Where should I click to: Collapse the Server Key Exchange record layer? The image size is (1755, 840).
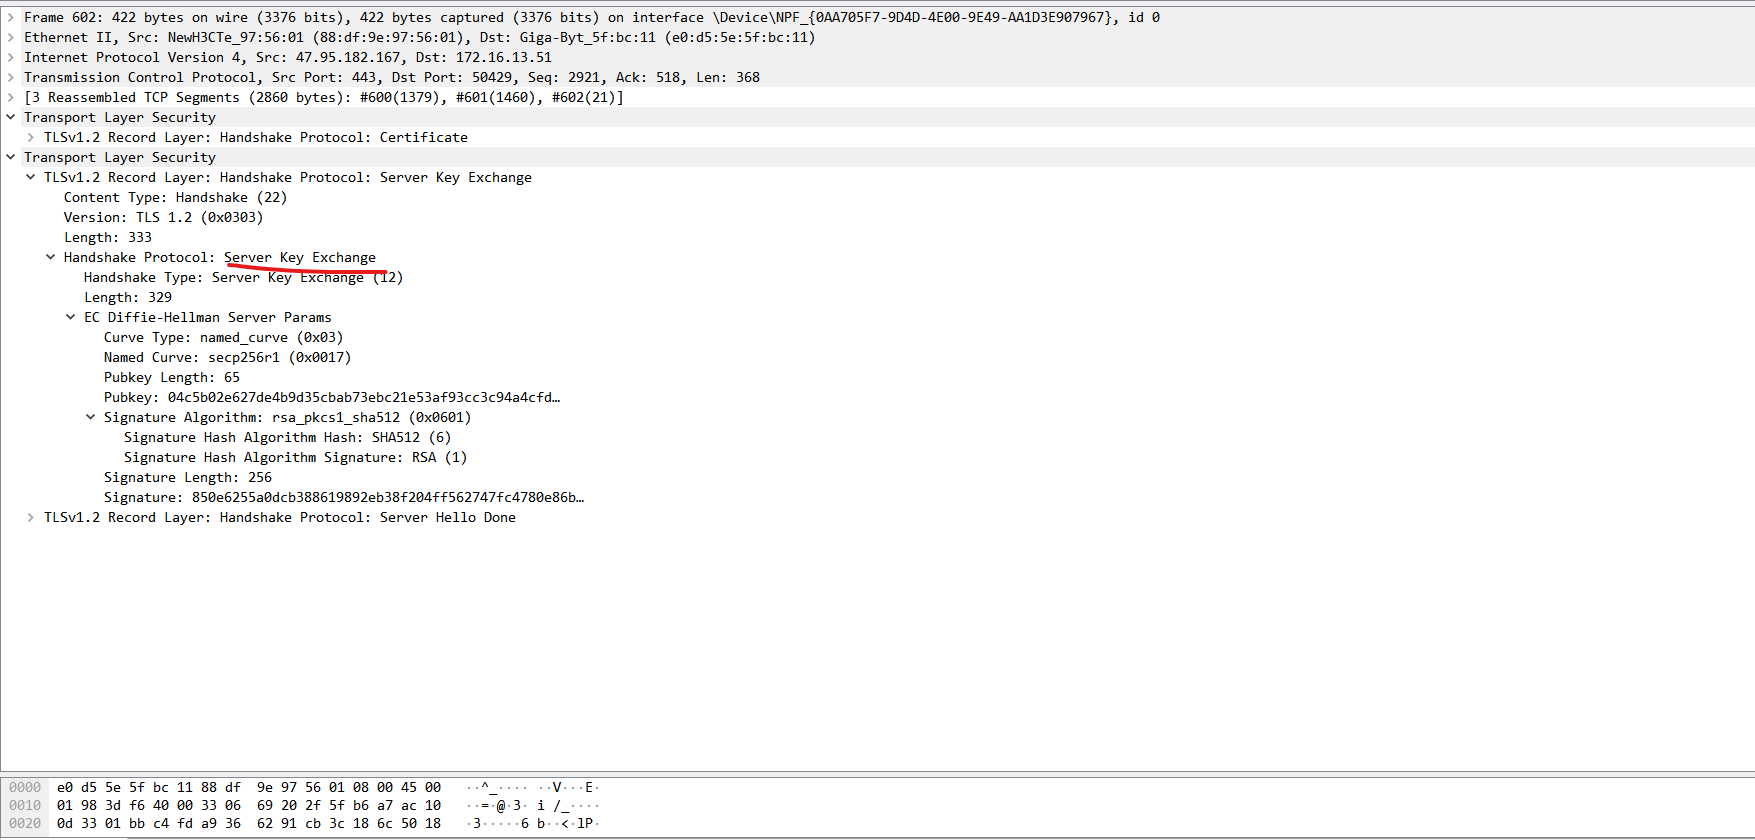[31, 177]
